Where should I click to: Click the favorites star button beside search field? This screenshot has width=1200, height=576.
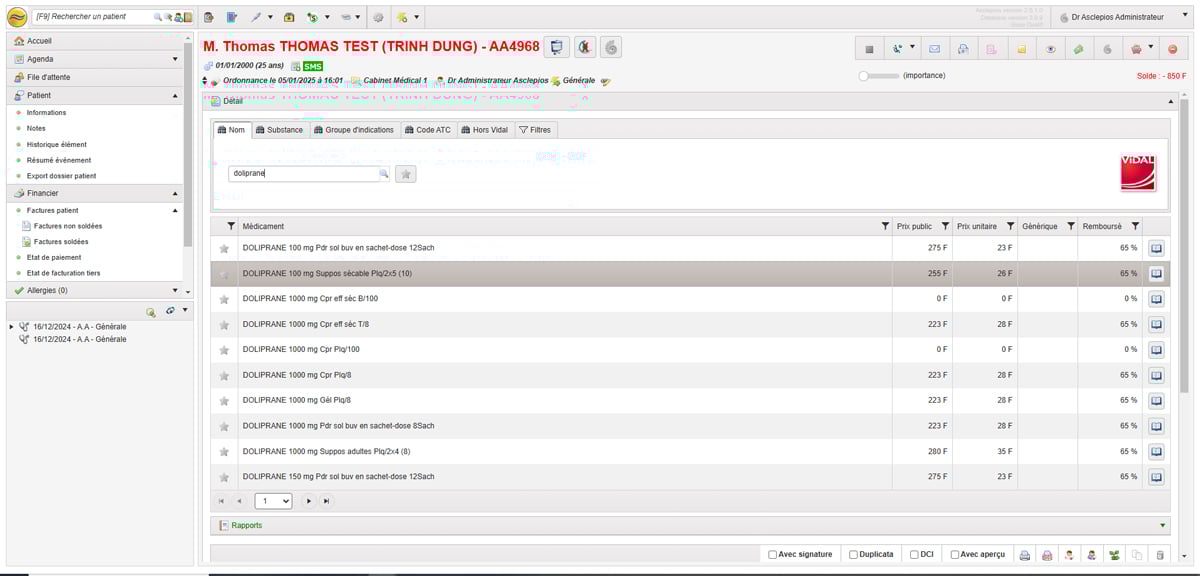tap(405, 174)
